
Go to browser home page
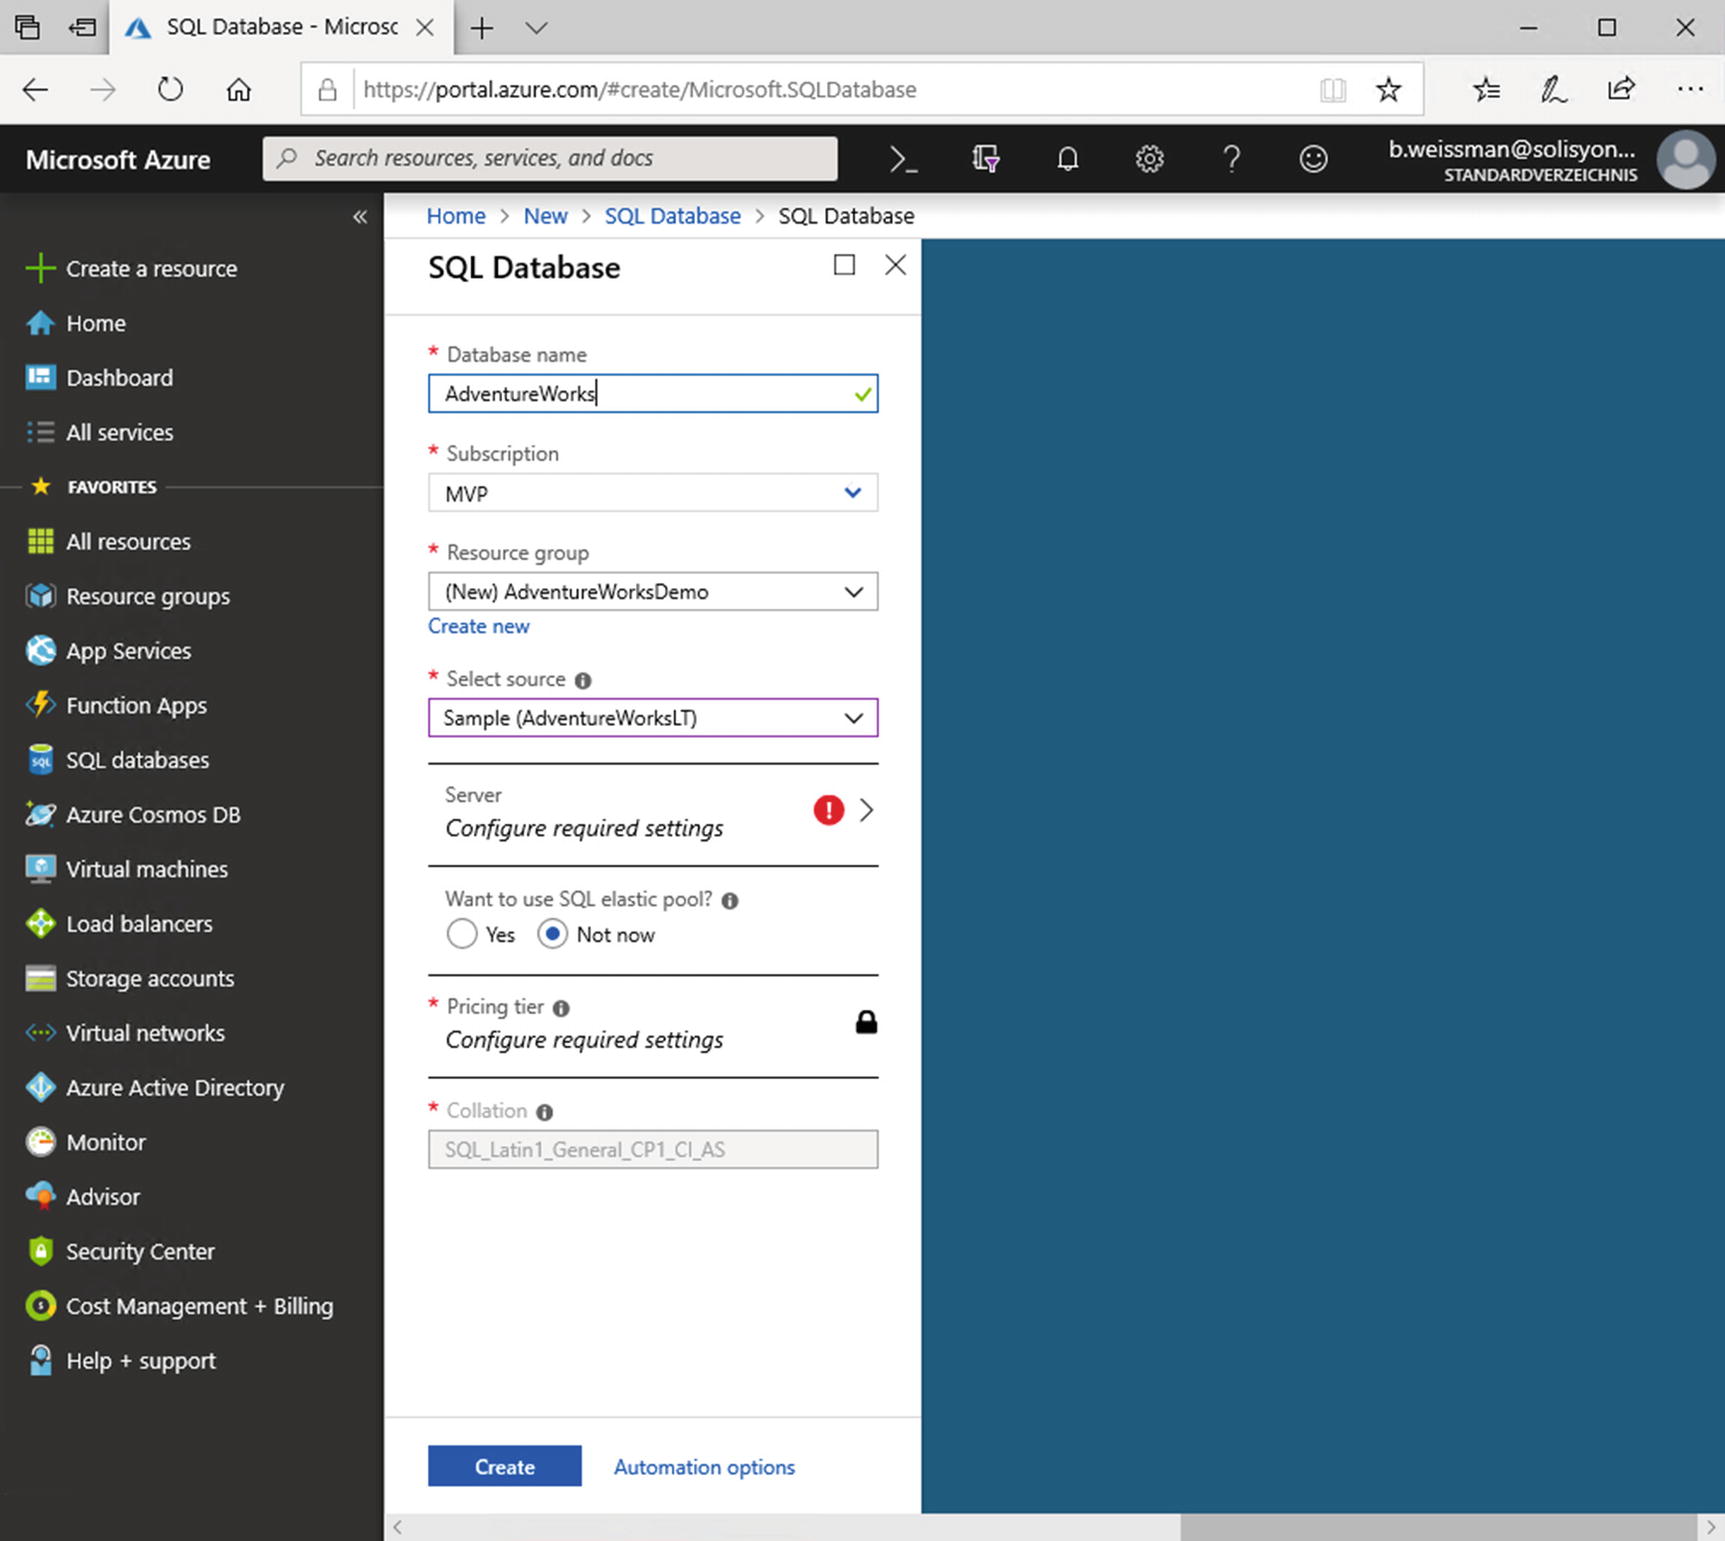(238, 90)
